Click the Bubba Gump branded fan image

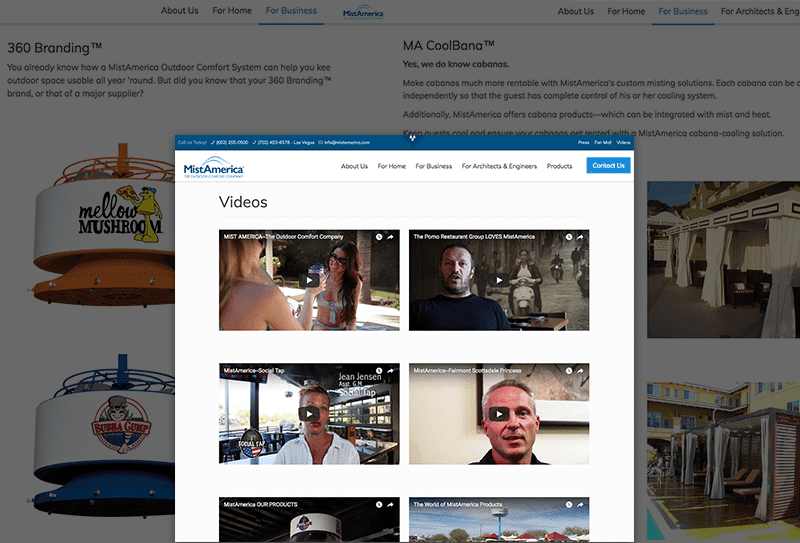click(x=102, y=435)
